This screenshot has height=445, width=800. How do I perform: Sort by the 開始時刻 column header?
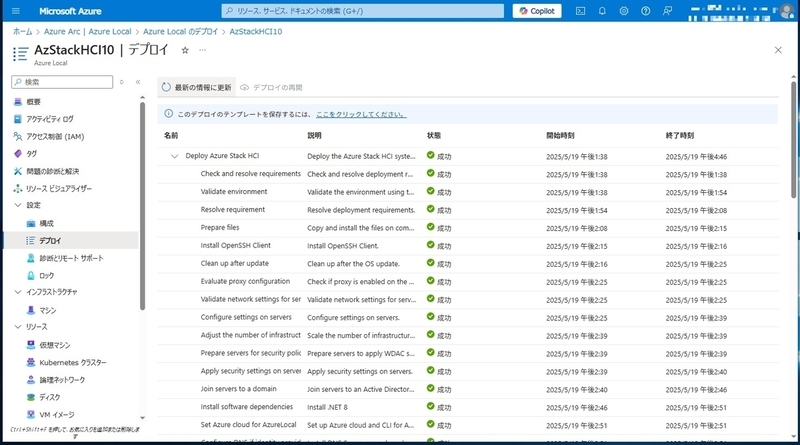pyautogui.click(x=560, y=135)
